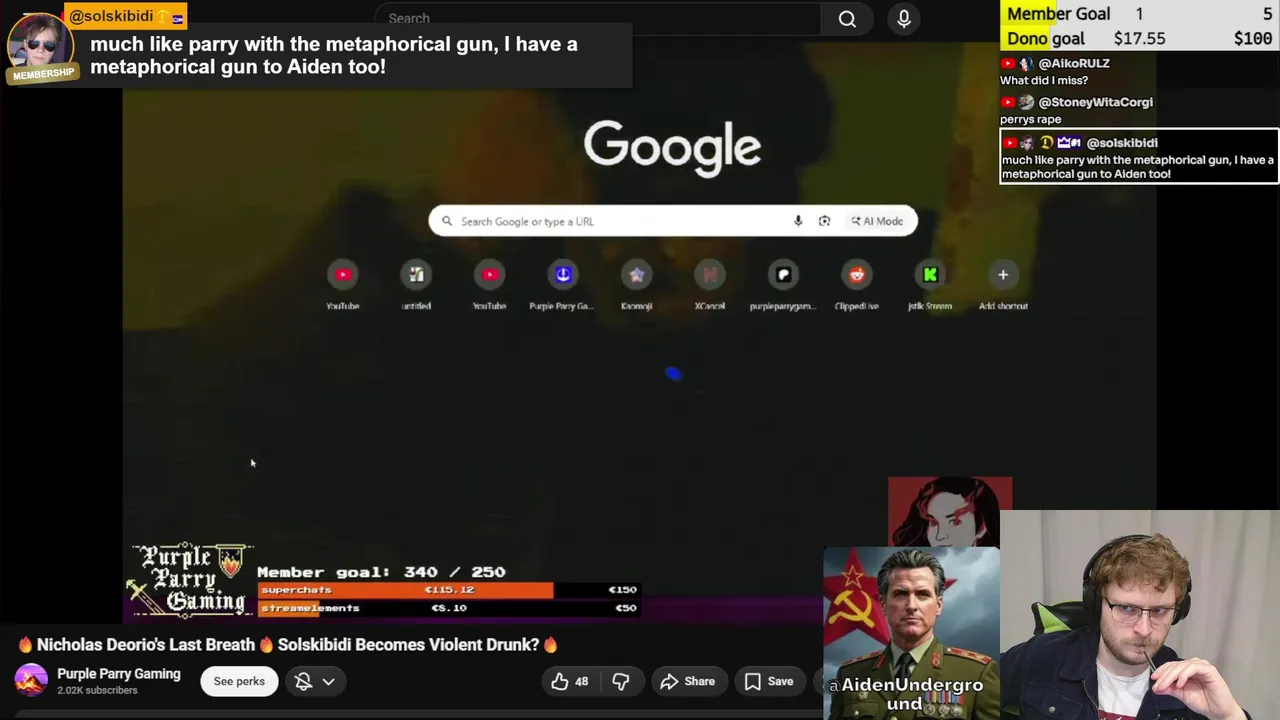
Task: Open the jstlk Stream shortcut
Action: [930, 285]
